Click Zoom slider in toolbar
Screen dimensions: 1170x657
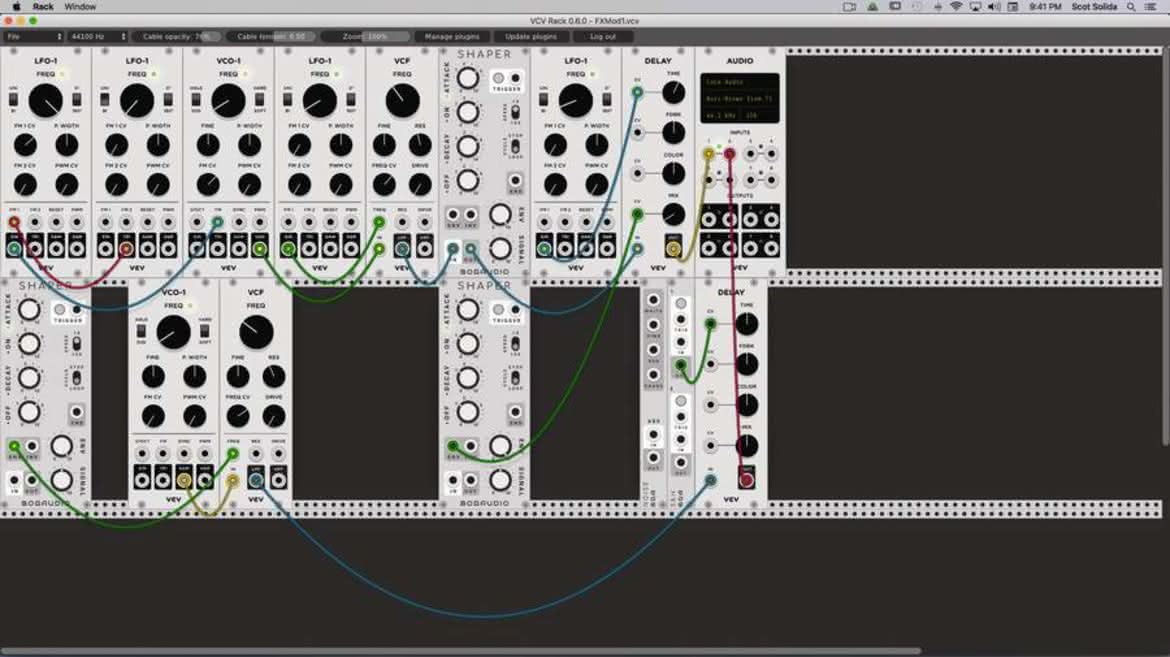tap(365, 37)
